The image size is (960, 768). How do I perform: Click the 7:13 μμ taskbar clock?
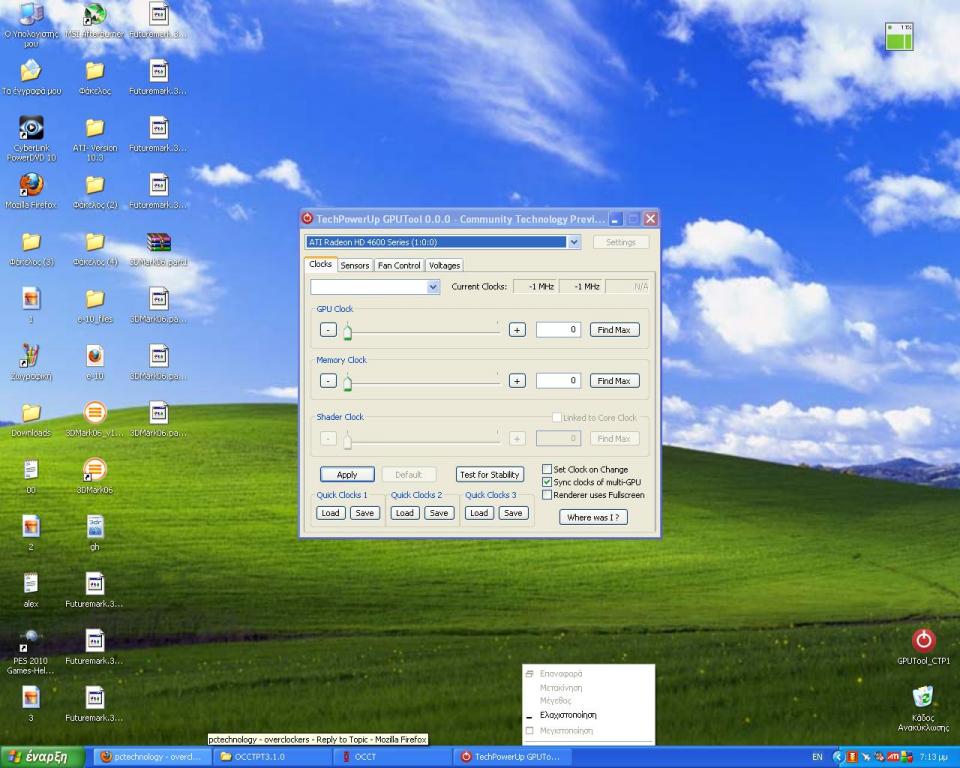click(x=934, y=757)
